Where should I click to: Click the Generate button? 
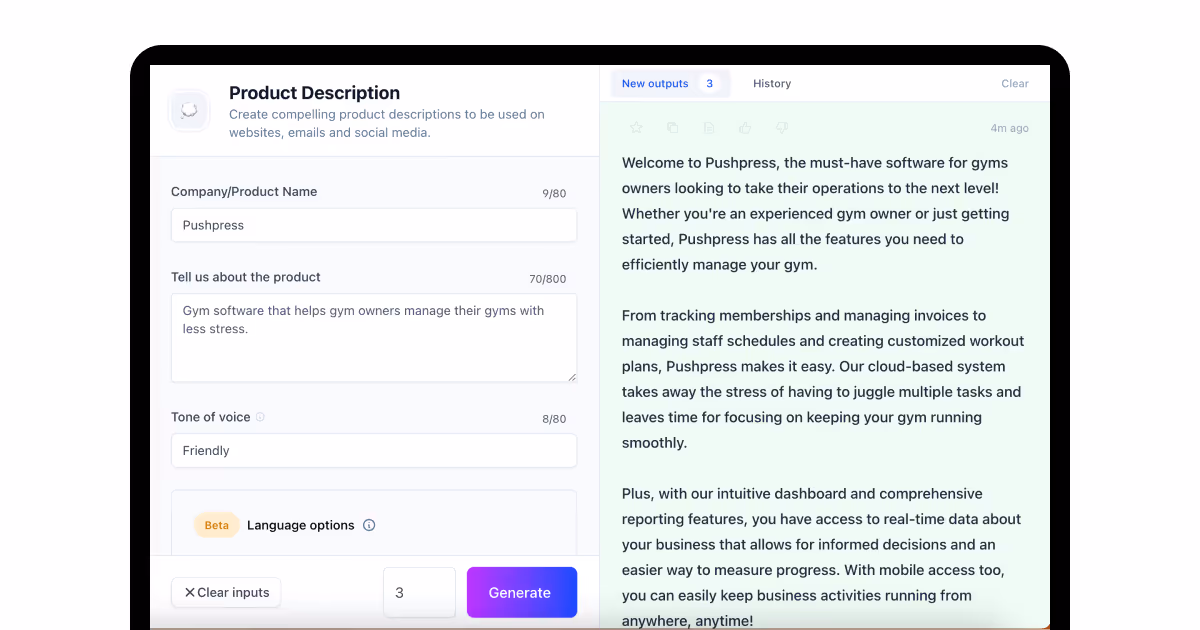click(522, 593)
